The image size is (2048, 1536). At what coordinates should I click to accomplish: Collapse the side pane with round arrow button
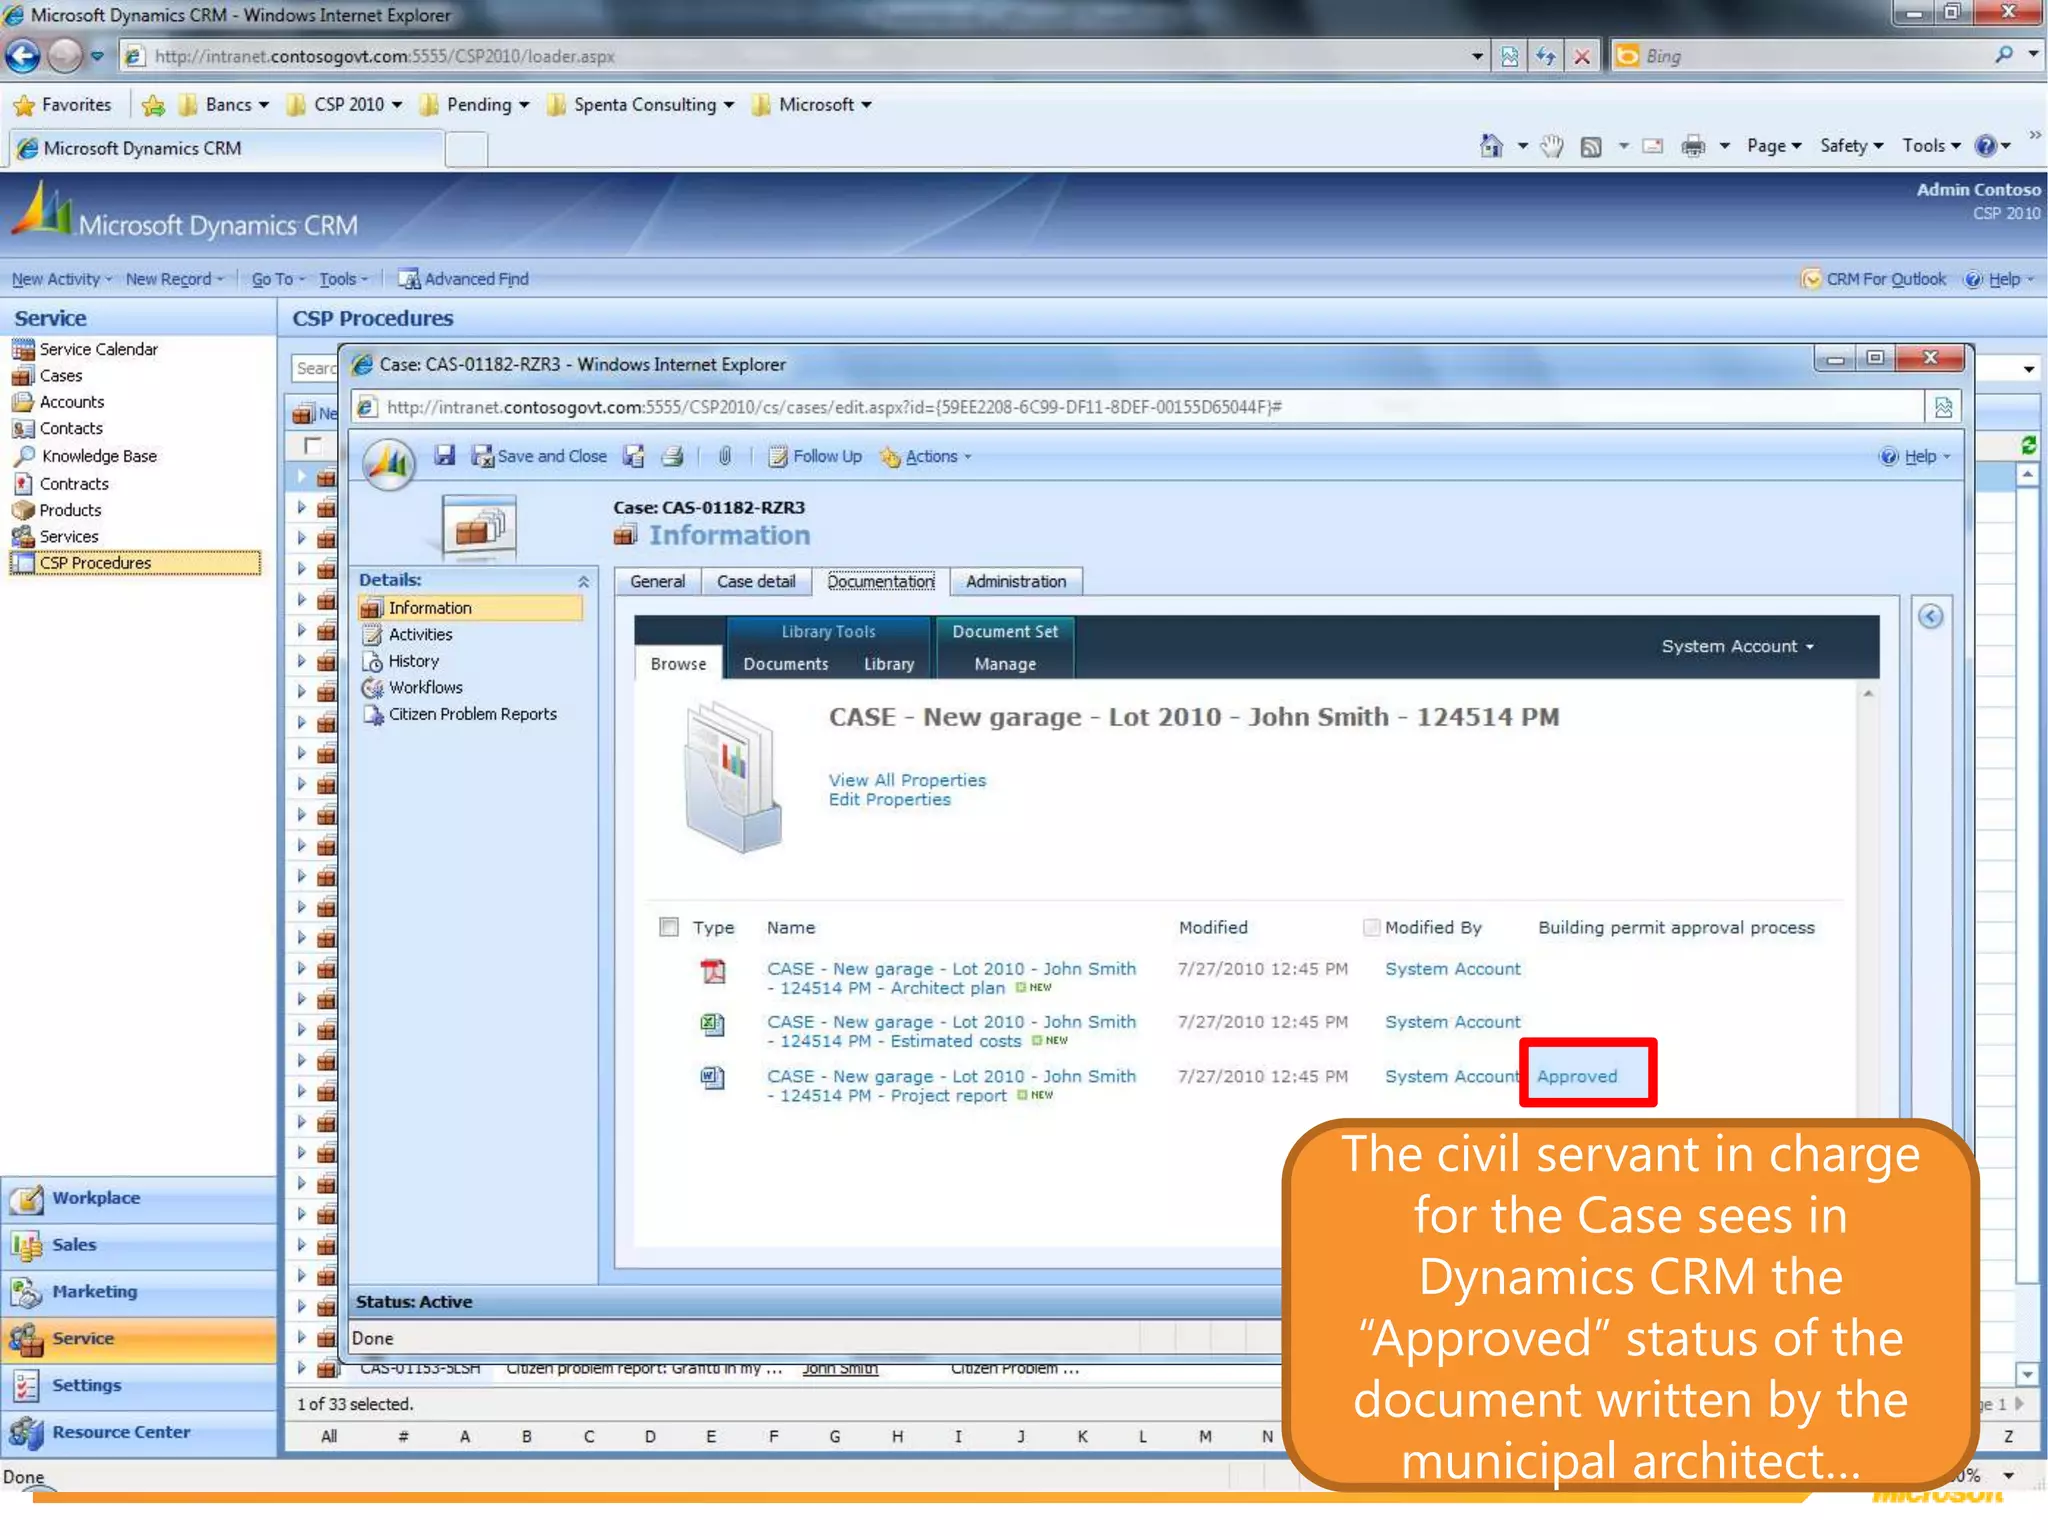[1930, 616]
